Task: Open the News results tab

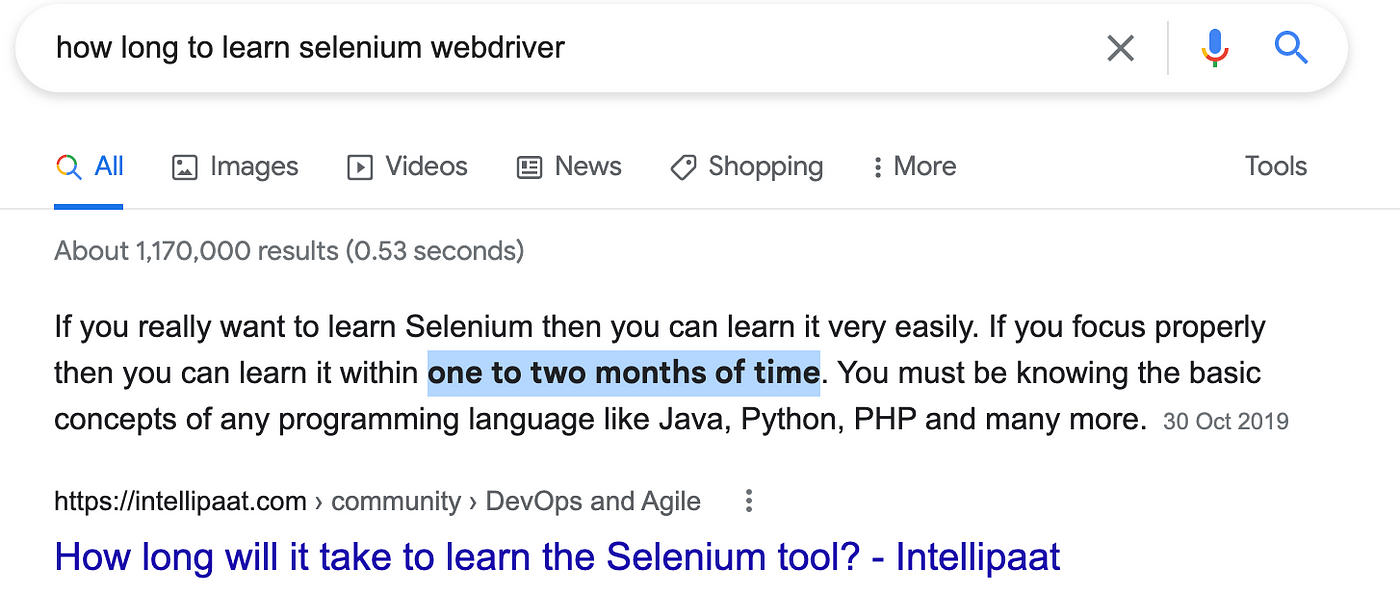Action: point(569,166)
